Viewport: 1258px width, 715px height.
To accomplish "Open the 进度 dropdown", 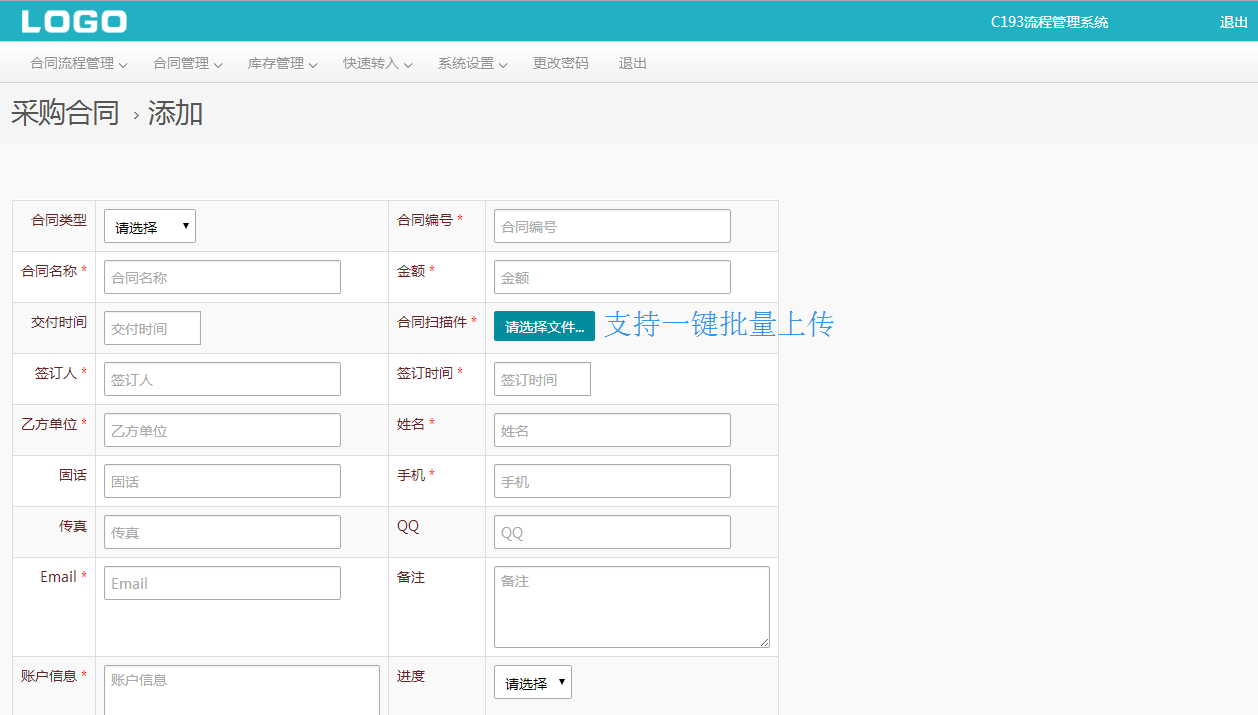I will click(533, 682).
